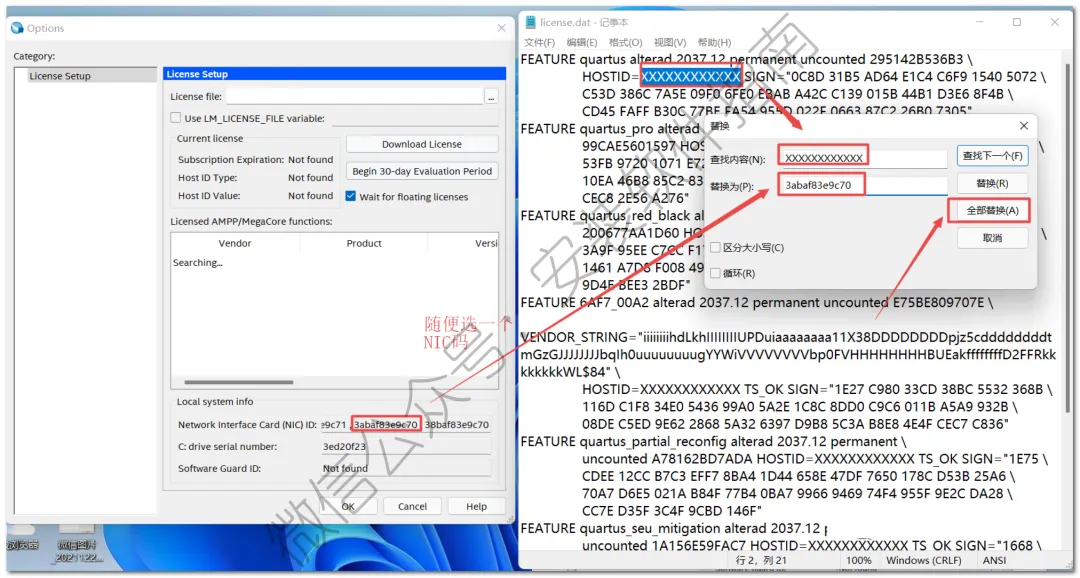Click the 查找内容 input field
This screenshot has height=578, width=1080.
[864, 158]
